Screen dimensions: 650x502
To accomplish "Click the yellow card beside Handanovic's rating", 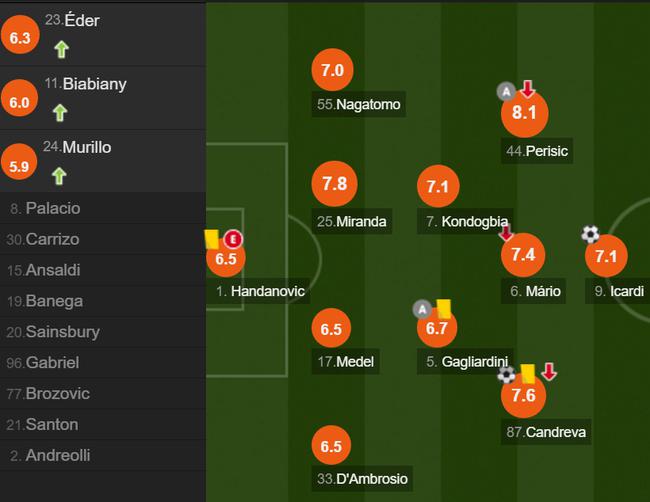I will 212,240.
